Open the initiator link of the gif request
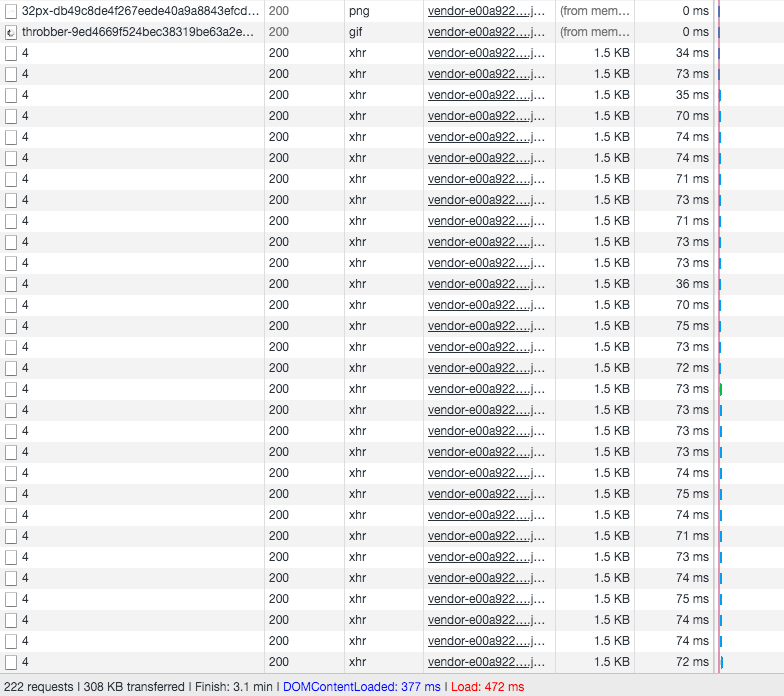This screenshot has width=784, height=696. [486, 32]
